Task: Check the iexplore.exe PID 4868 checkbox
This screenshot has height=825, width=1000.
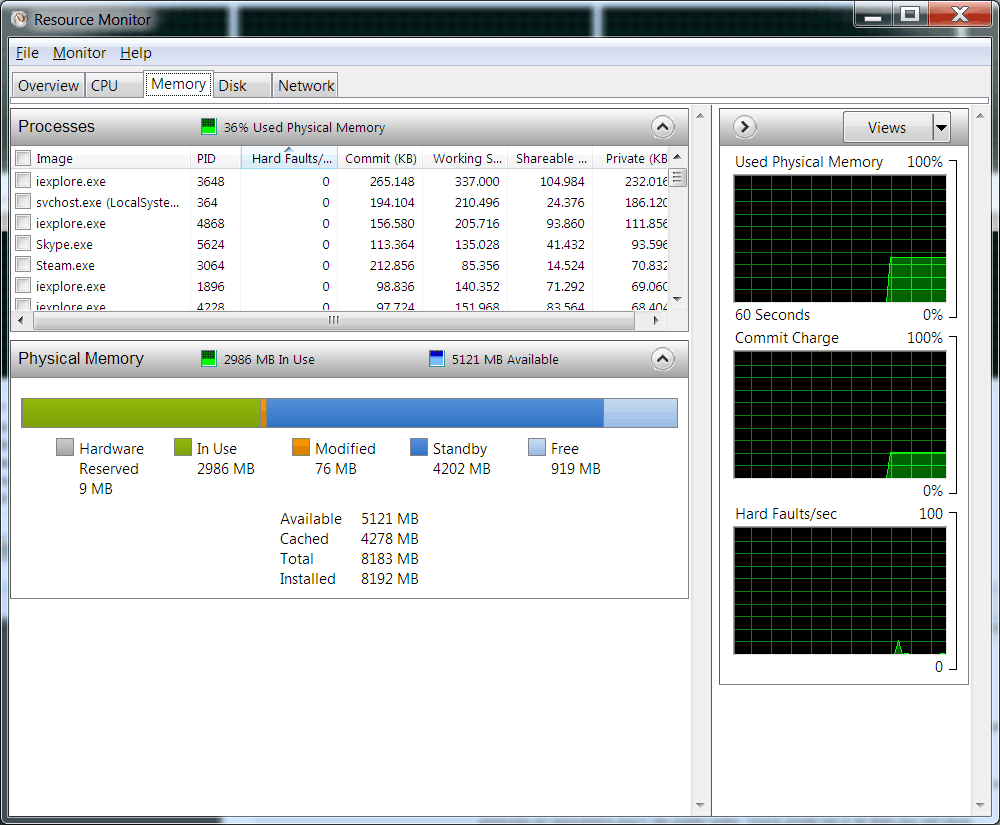Action: [x=23, y=223]
